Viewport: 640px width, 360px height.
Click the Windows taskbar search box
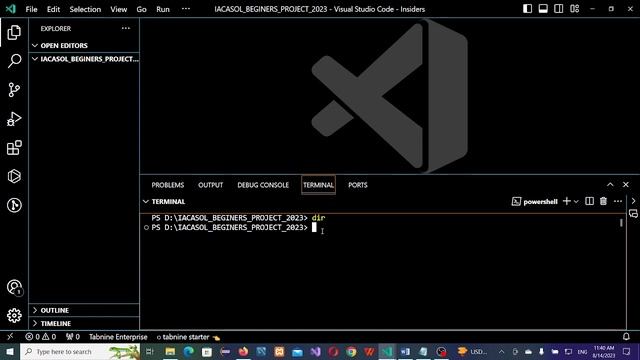(x=80, y=351)
